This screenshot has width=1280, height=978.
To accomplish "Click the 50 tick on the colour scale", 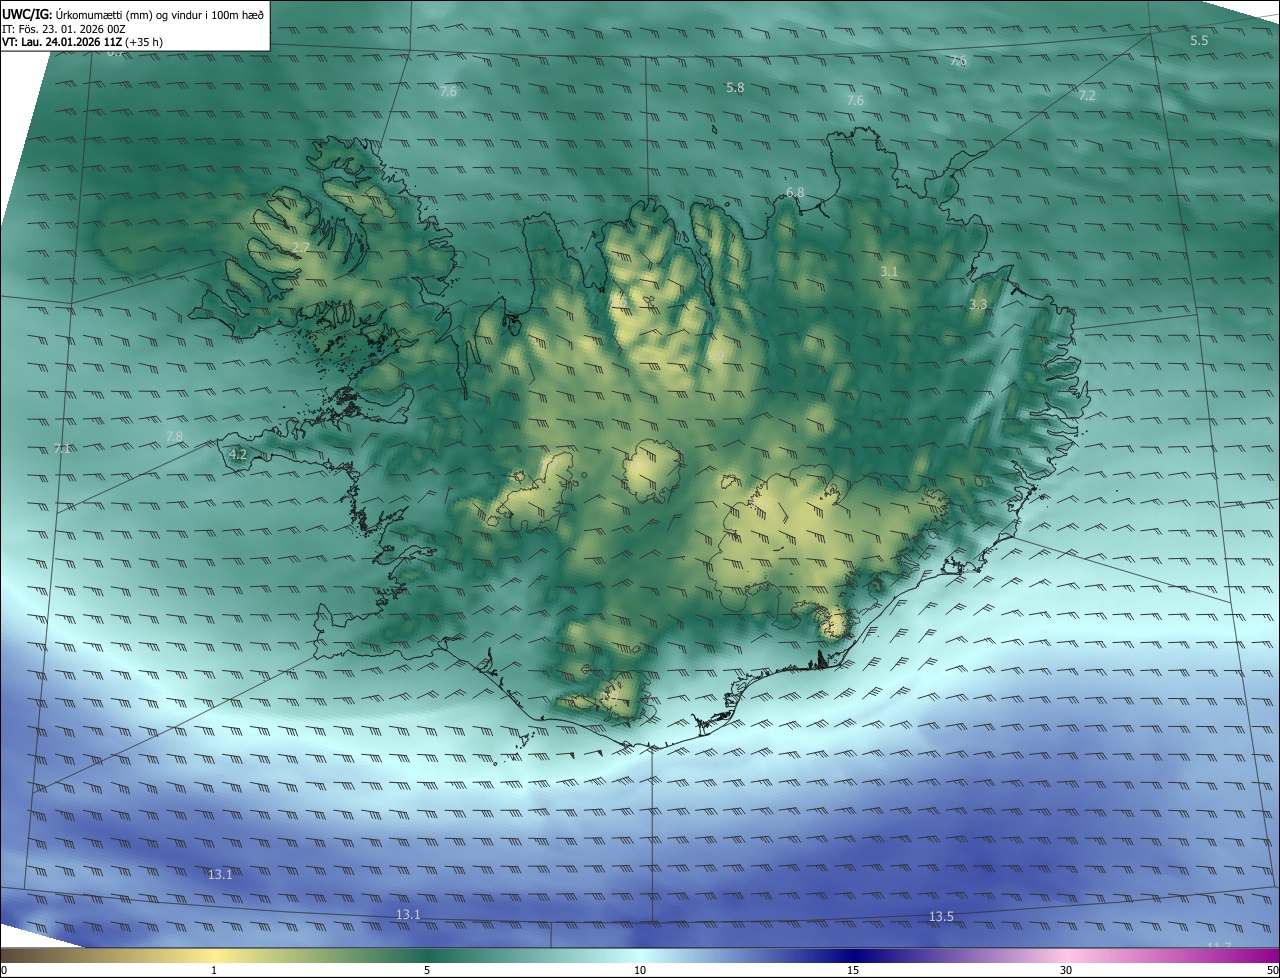I will (1272, 970).
